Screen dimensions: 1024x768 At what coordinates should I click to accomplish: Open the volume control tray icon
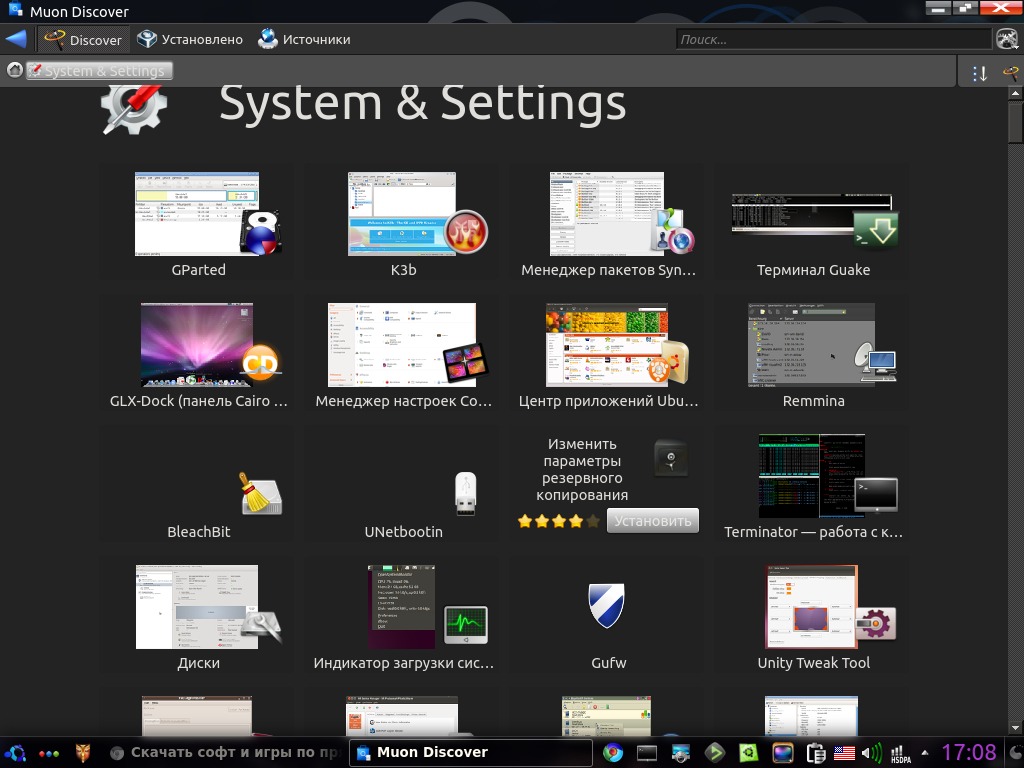tap(871, 753)
